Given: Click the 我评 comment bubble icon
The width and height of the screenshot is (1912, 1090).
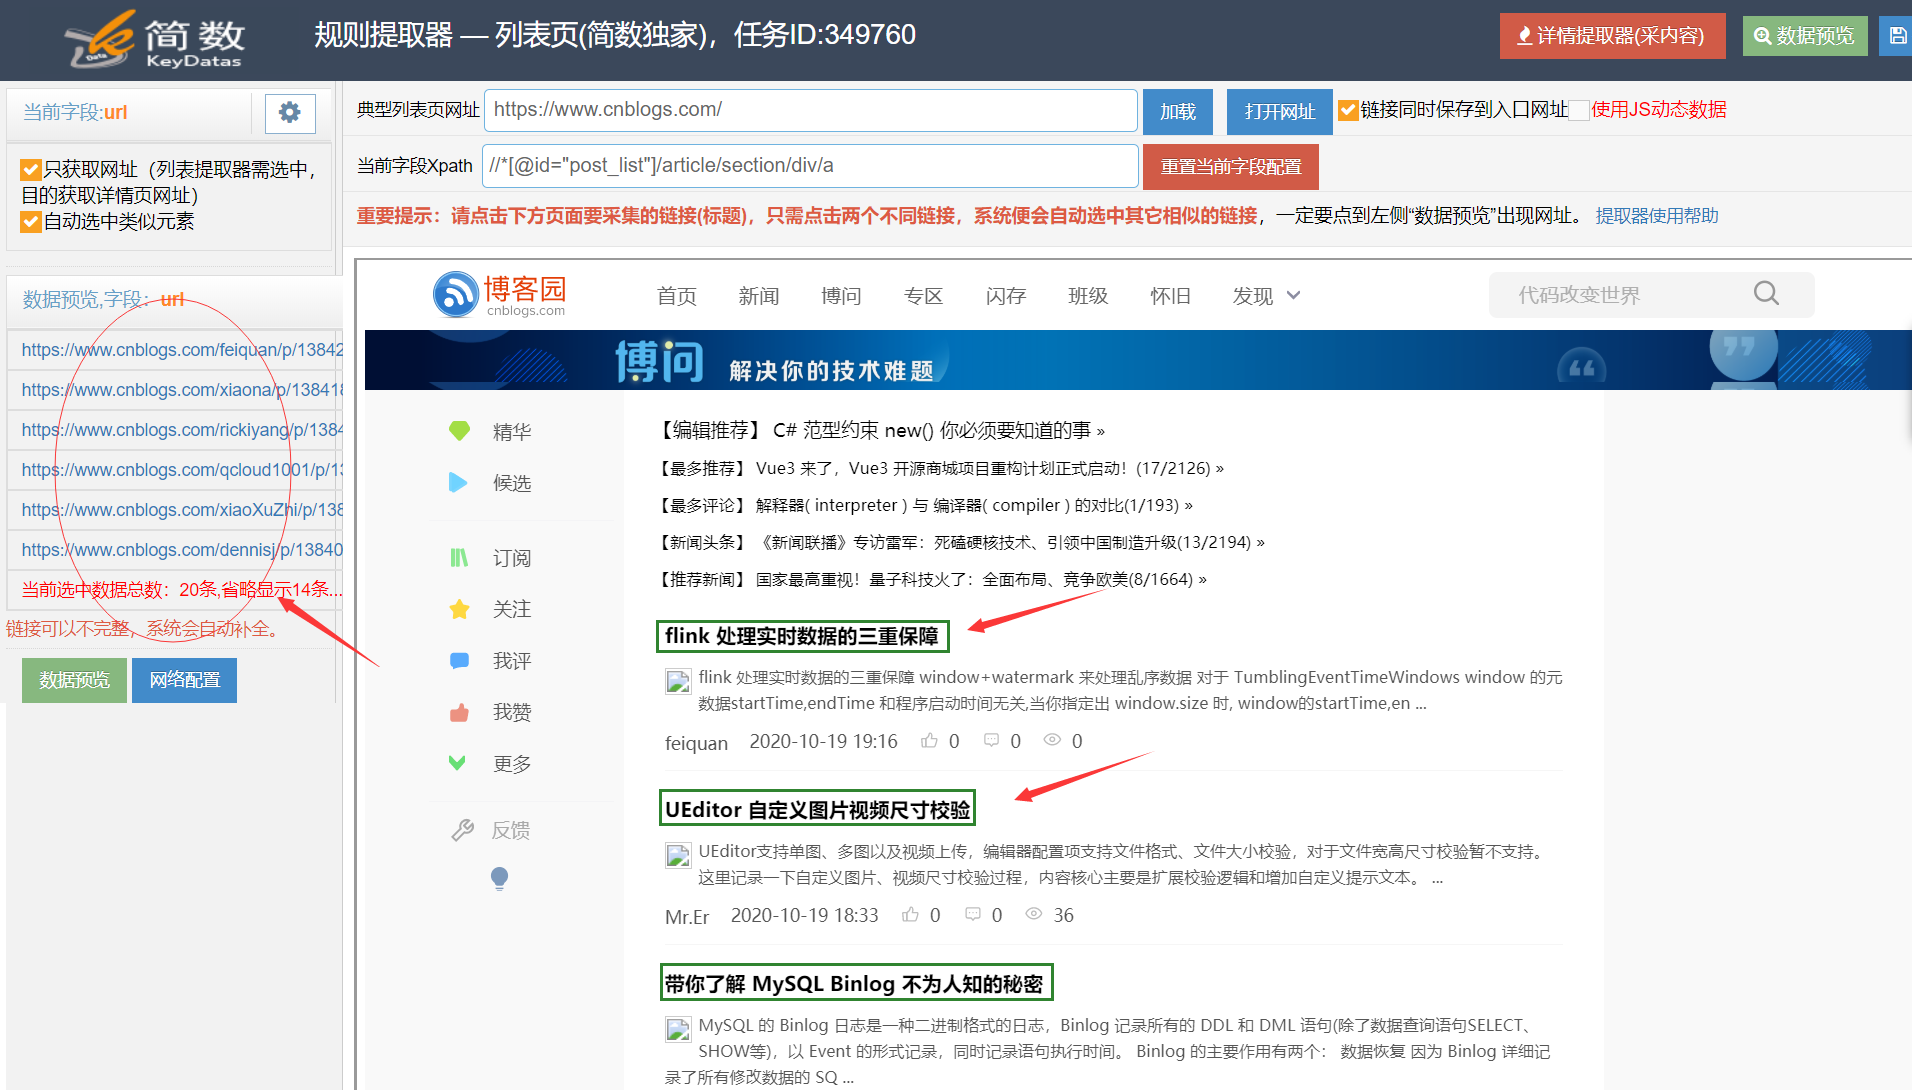Looking at the screenshot, I should pyautogui.click(x=459, y=661).
